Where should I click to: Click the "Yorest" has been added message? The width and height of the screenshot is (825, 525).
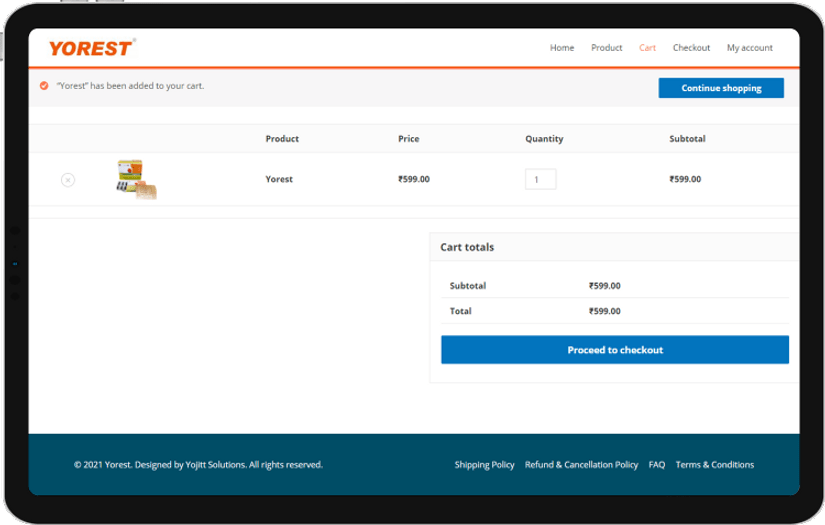tap(130, 86)
